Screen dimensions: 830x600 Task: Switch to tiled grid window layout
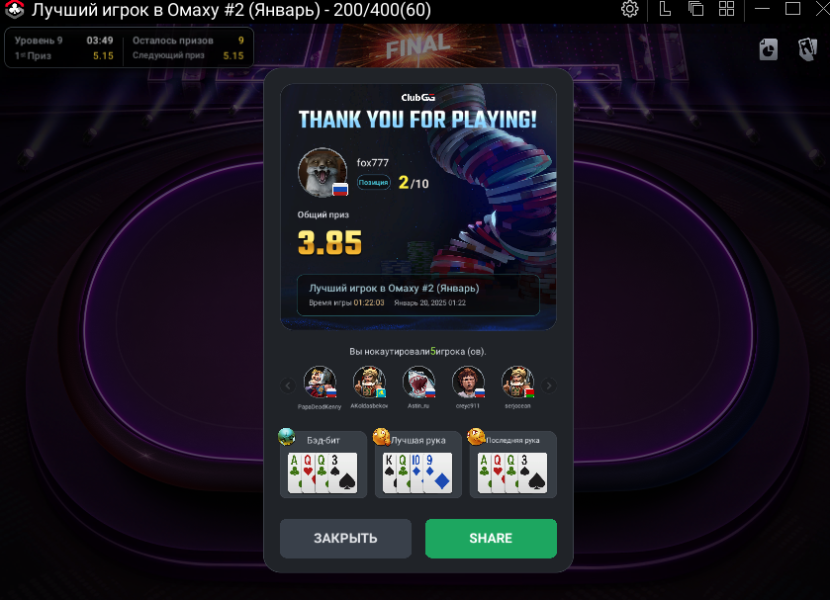726,9
